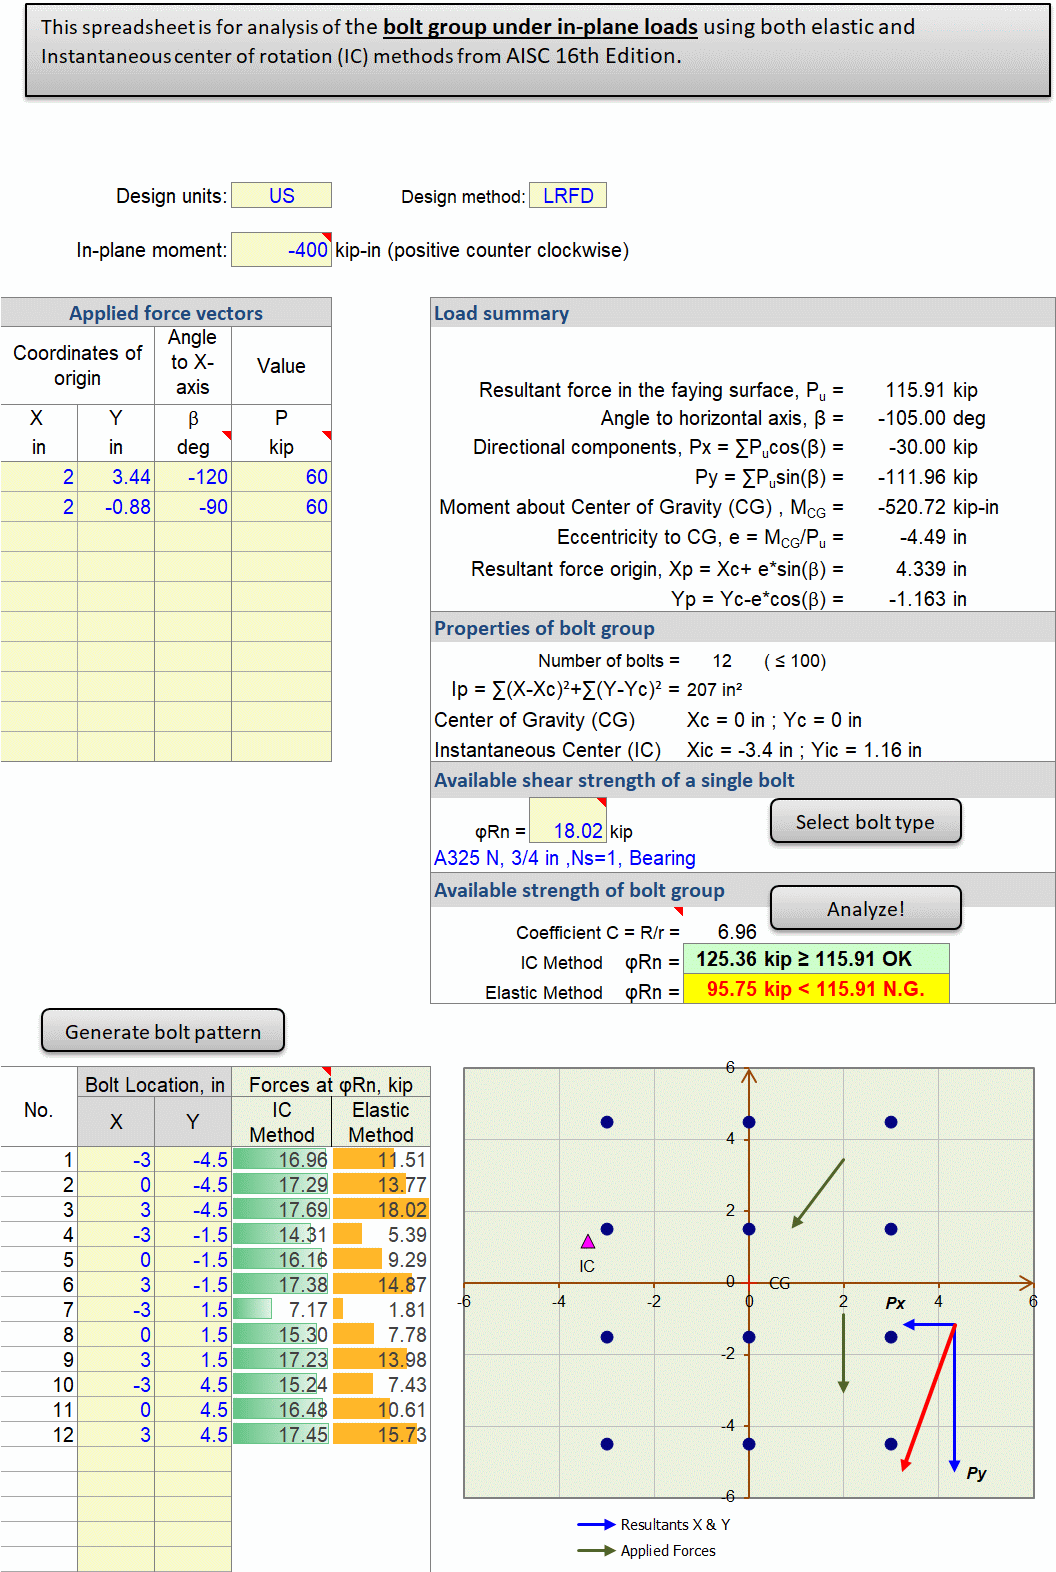Select the CG label at chart origin
1056x1572 pixels.
tap(779, 1283)
